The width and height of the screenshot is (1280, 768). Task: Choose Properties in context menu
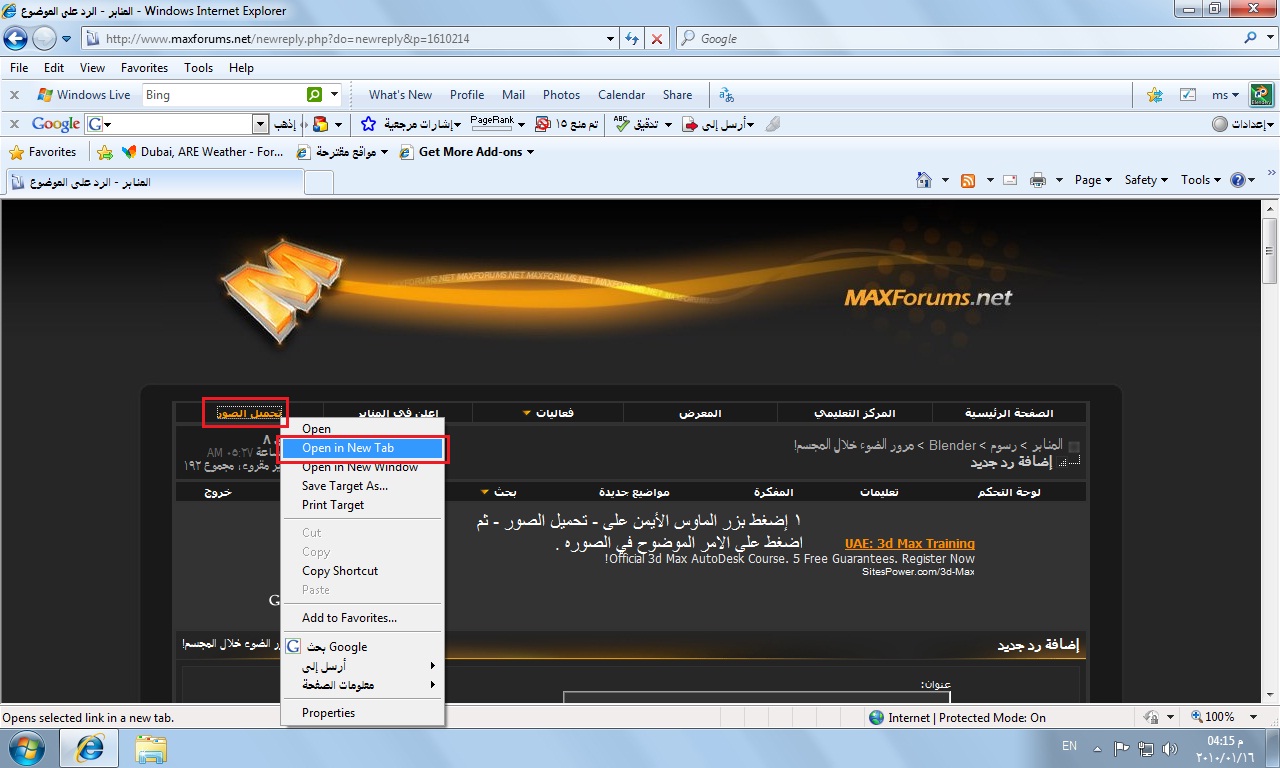361,713
